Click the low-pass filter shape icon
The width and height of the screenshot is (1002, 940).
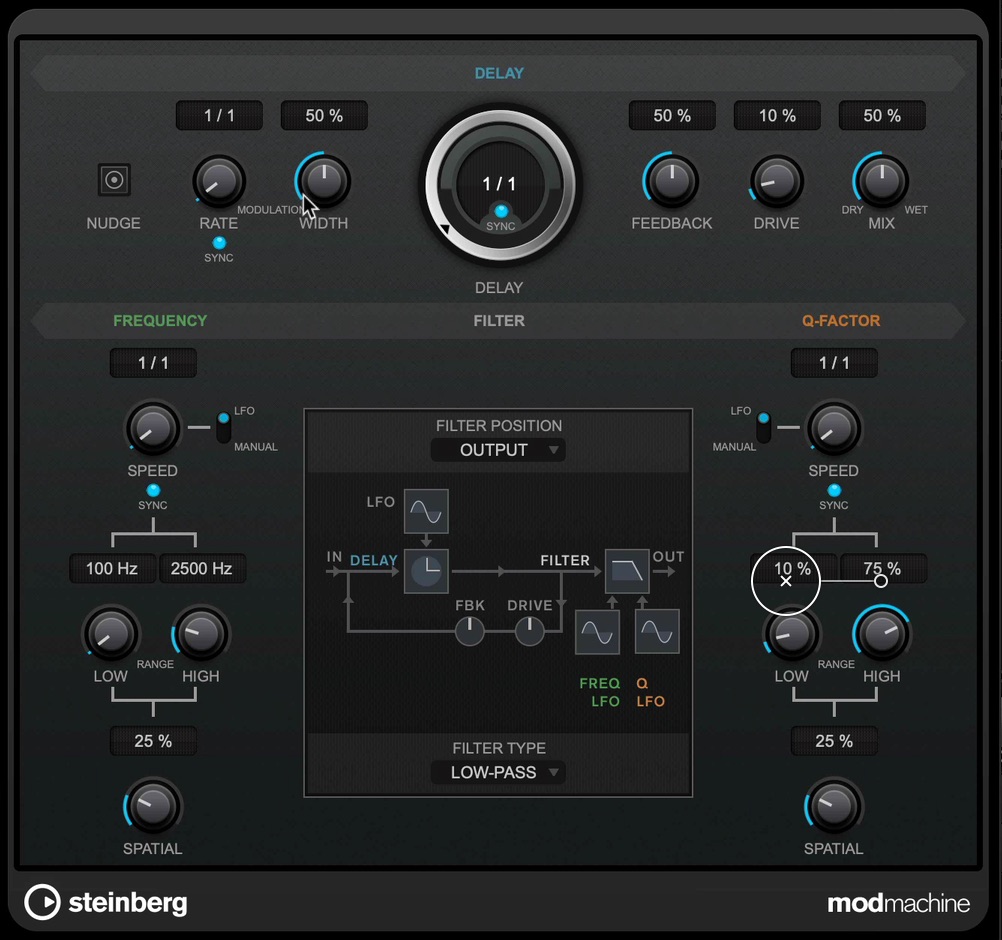click(627, 571)
